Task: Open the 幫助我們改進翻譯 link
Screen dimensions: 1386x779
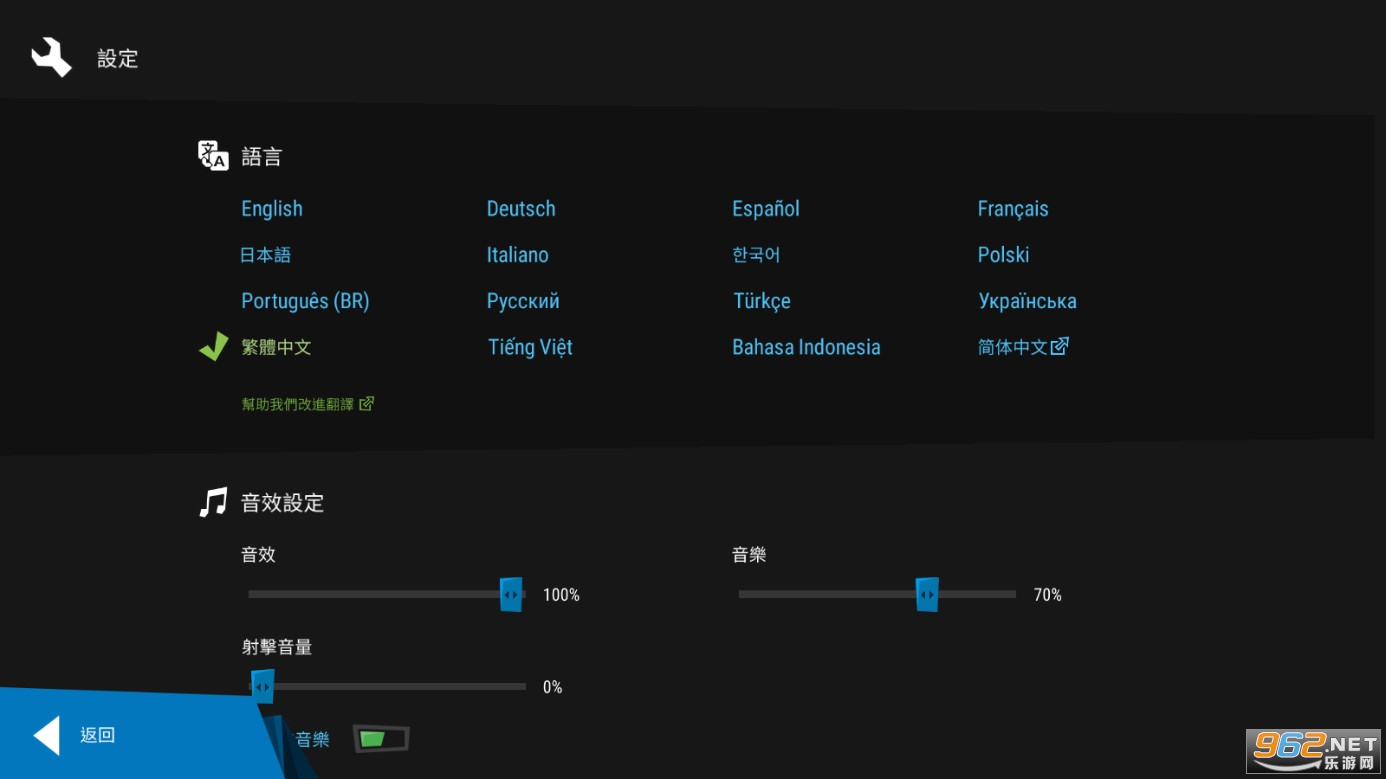Action: [298, 404]
